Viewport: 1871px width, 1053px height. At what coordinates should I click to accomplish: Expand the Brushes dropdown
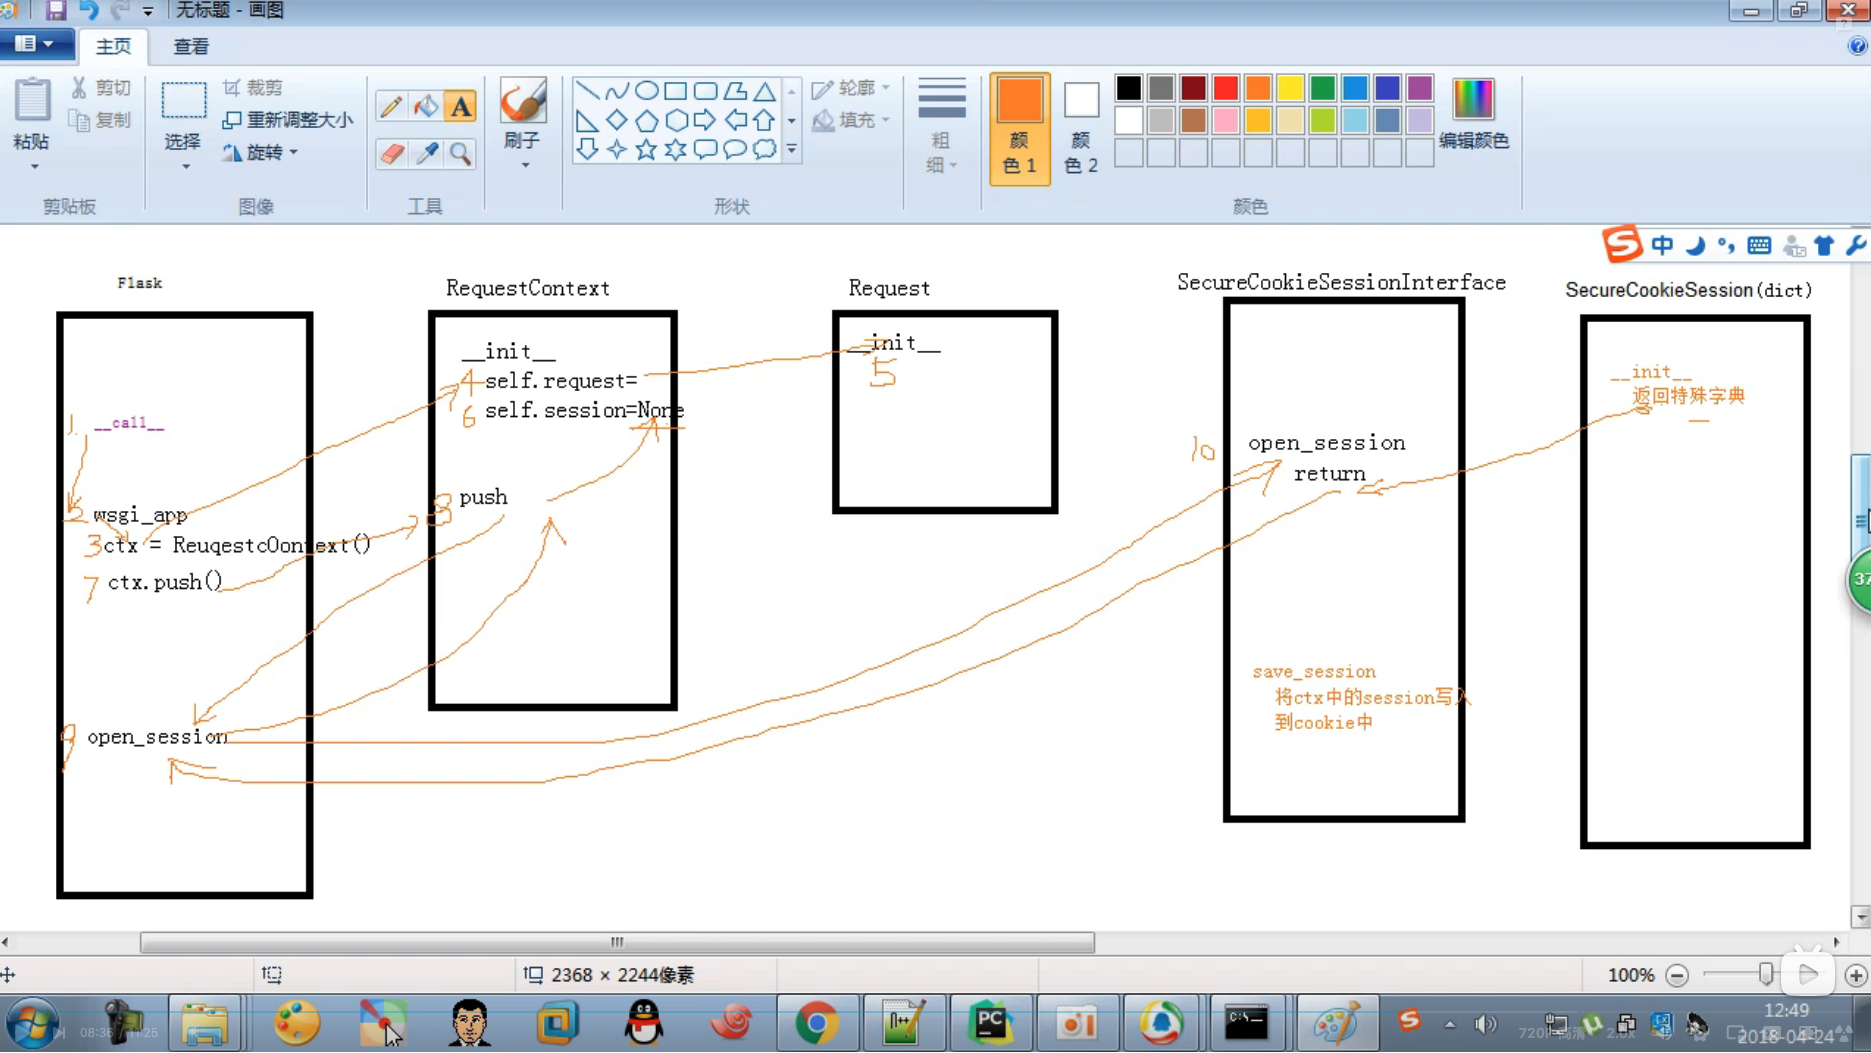click(x=524, y=166)
